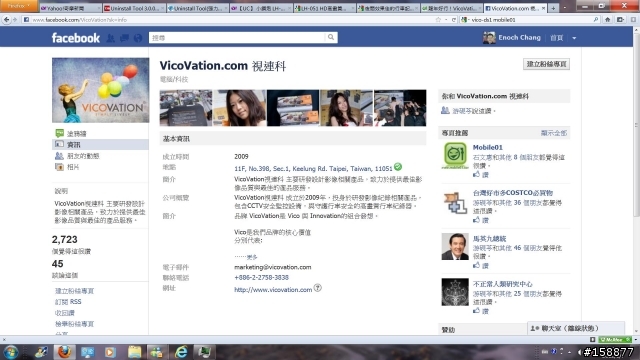Click the browser home icon
Screen dimensions: 640x360
click(608, 20)
